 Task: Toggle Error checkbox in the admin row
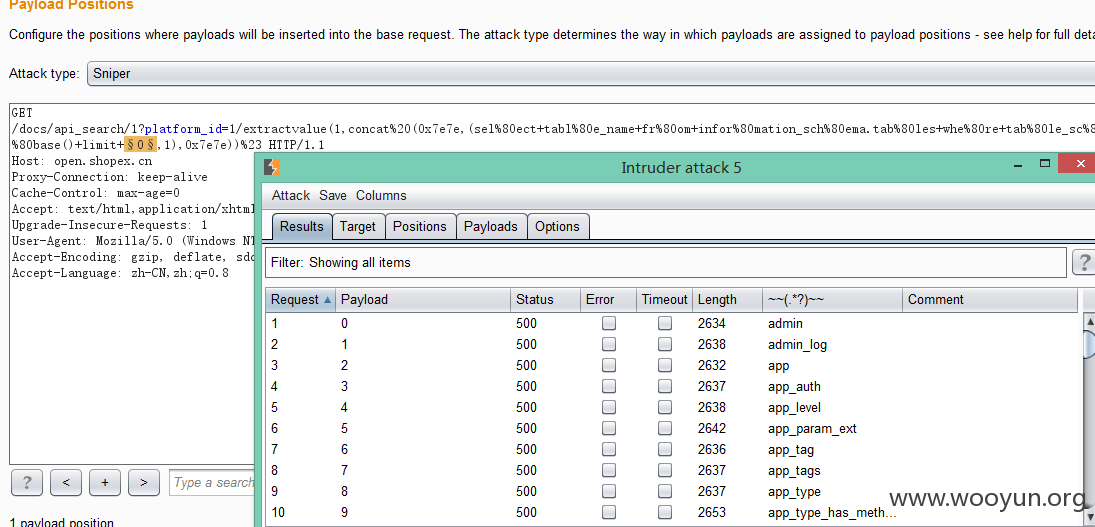click(x=609, y=323)
